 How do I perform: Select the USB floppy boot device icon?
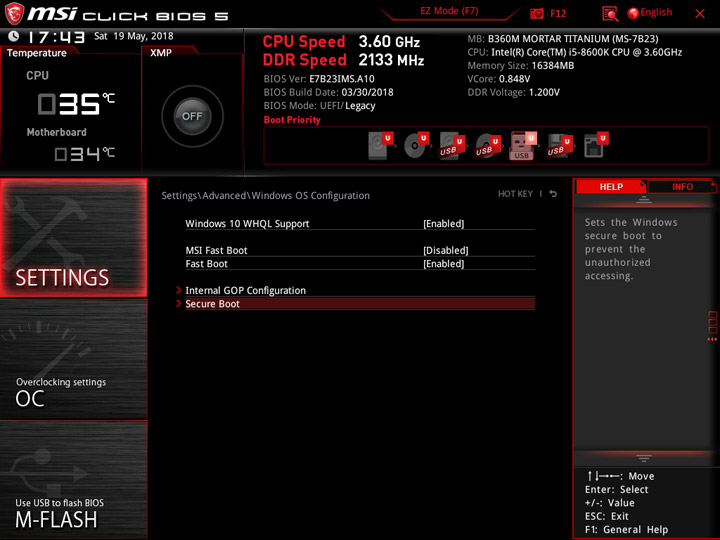(559, 146)
